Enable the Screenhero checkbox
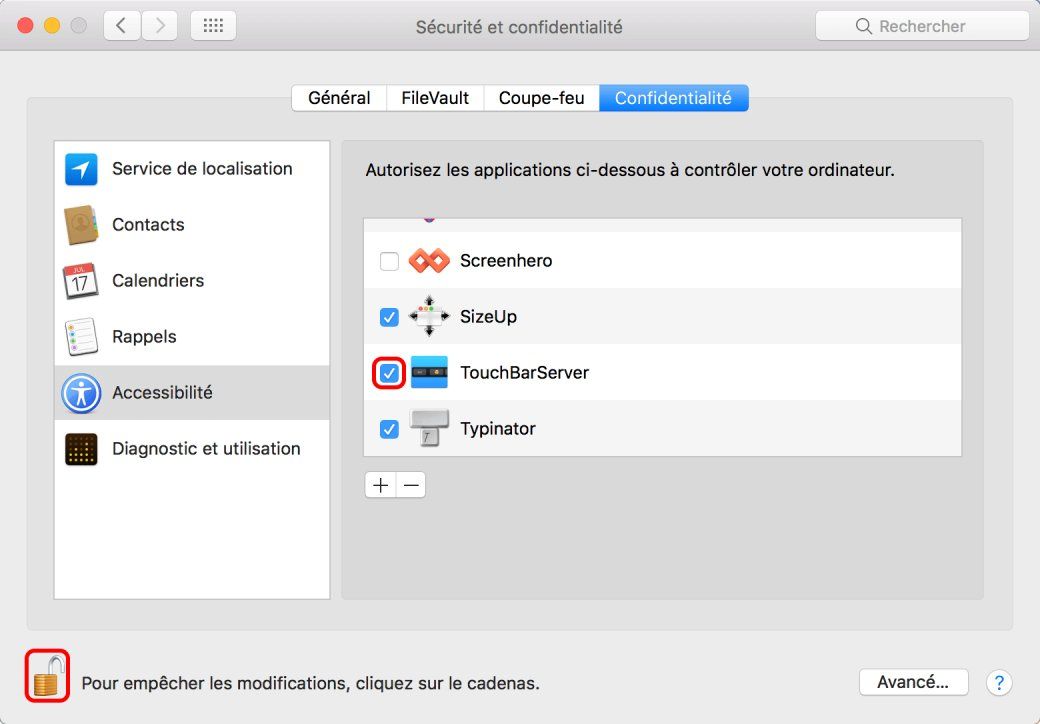The height and width of the screenshot is (724, 1040). (x=388, y=260)
